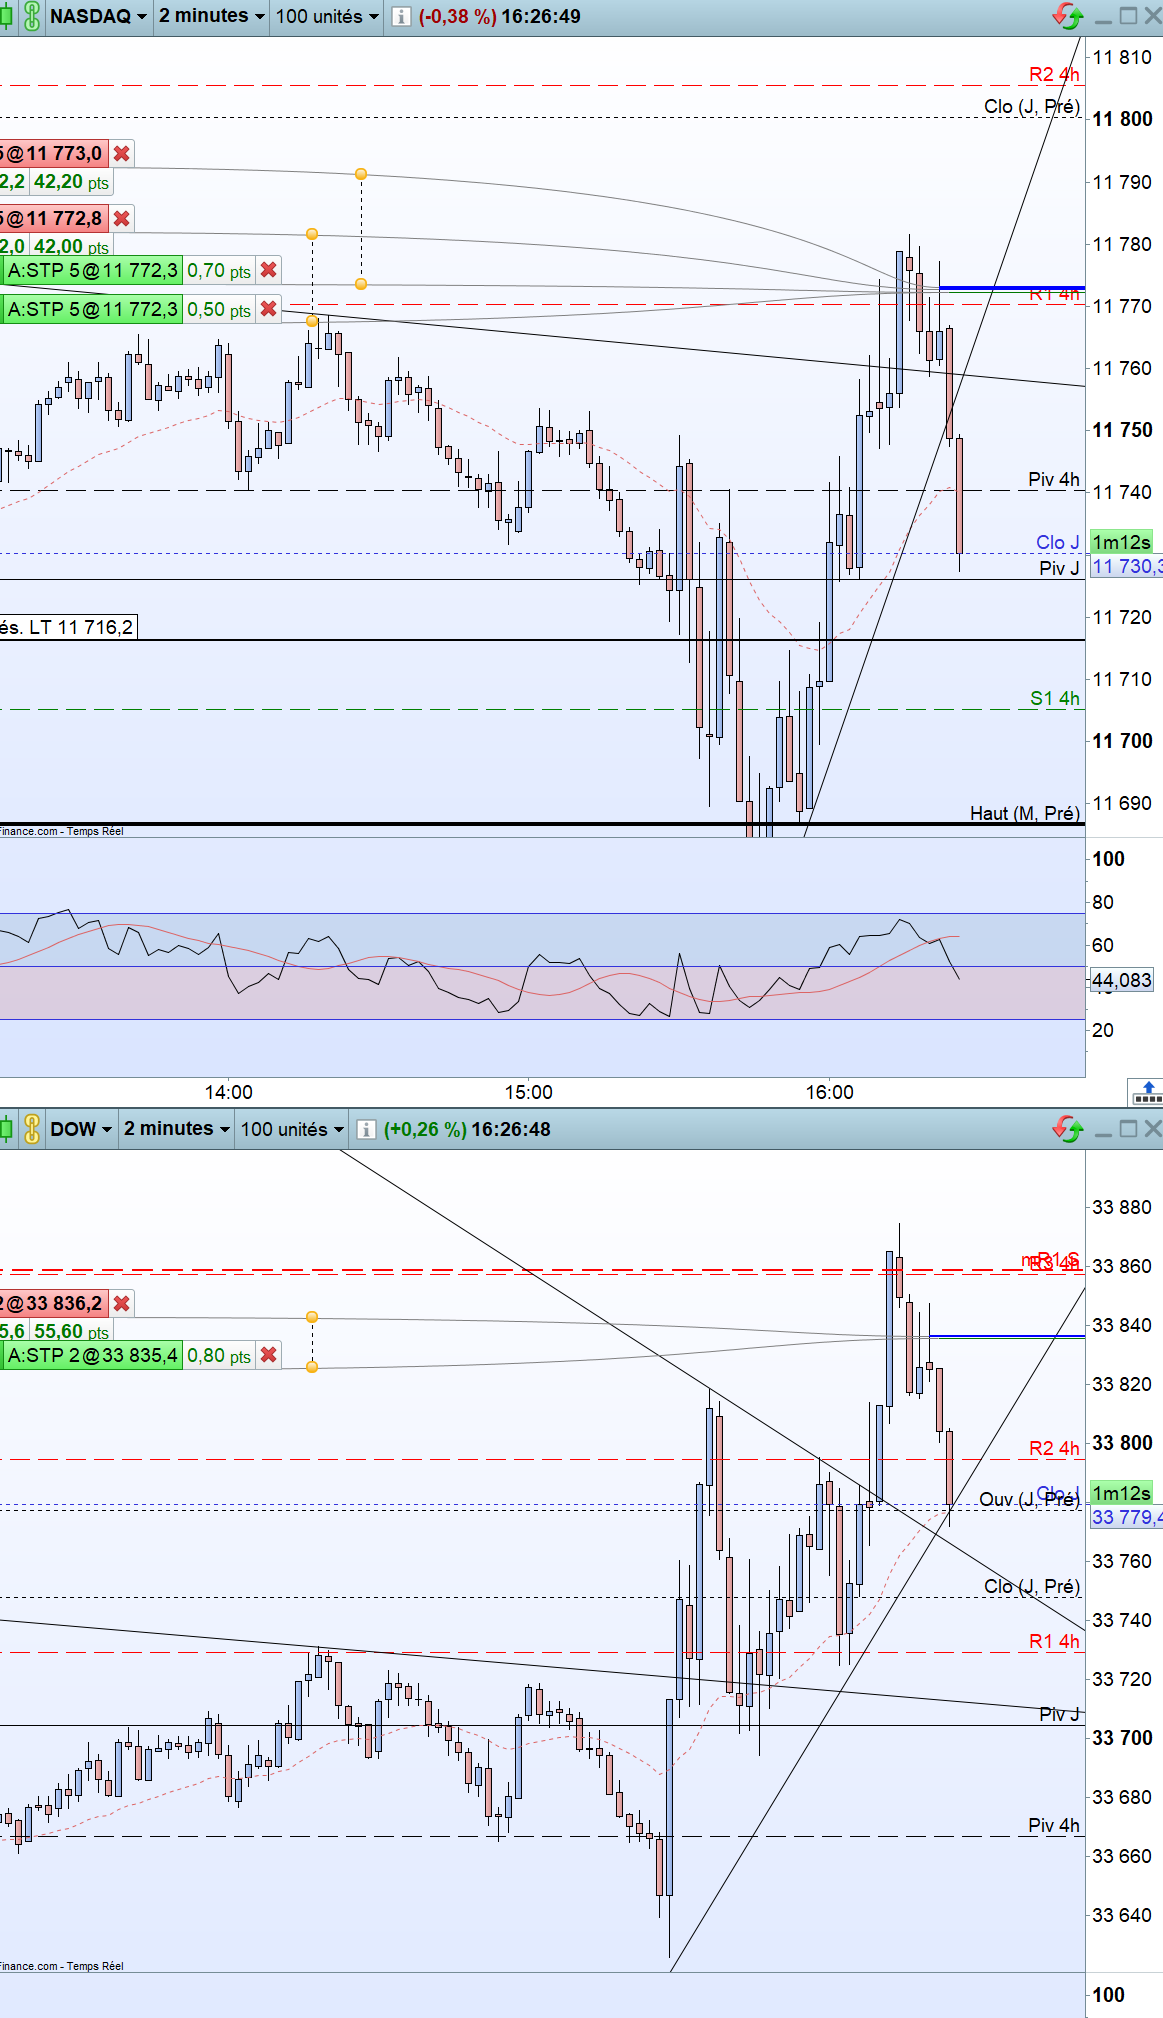The image size is (1163, 2018).
Task: Open the 100 unités dropdown on NASDAQ chart
Action: click(327, 16)
